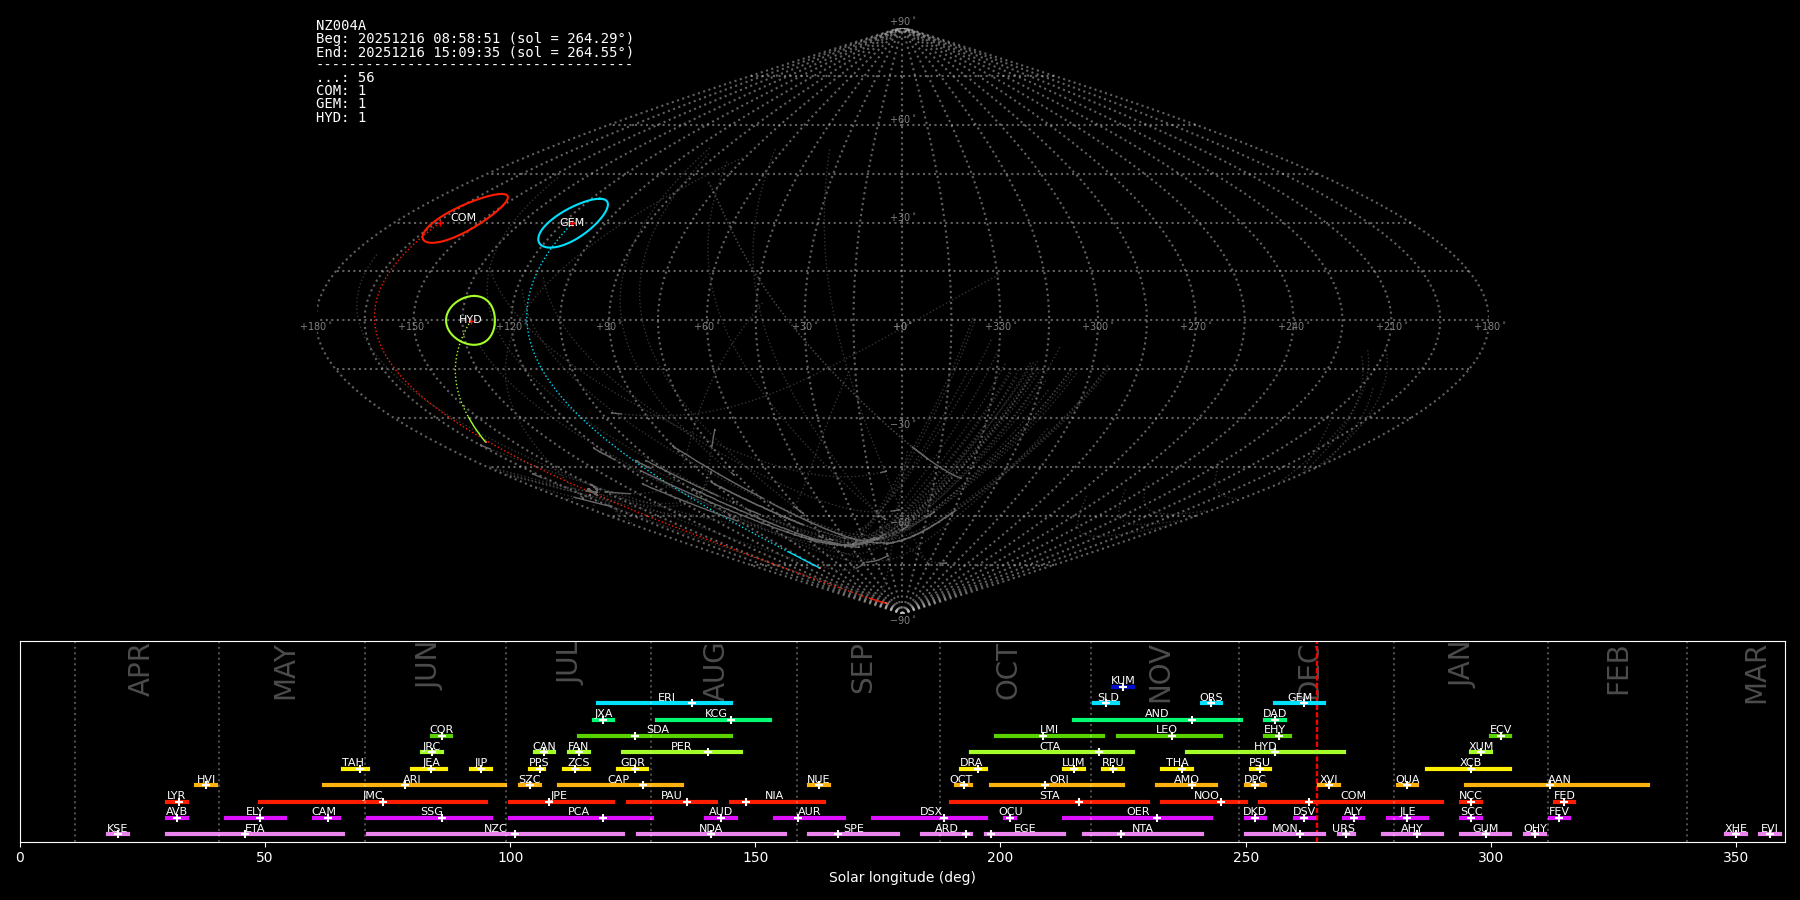The image size is (1800, 900).
Task: Click the peak cross on the KUM bar
Action: (1123, 687)
